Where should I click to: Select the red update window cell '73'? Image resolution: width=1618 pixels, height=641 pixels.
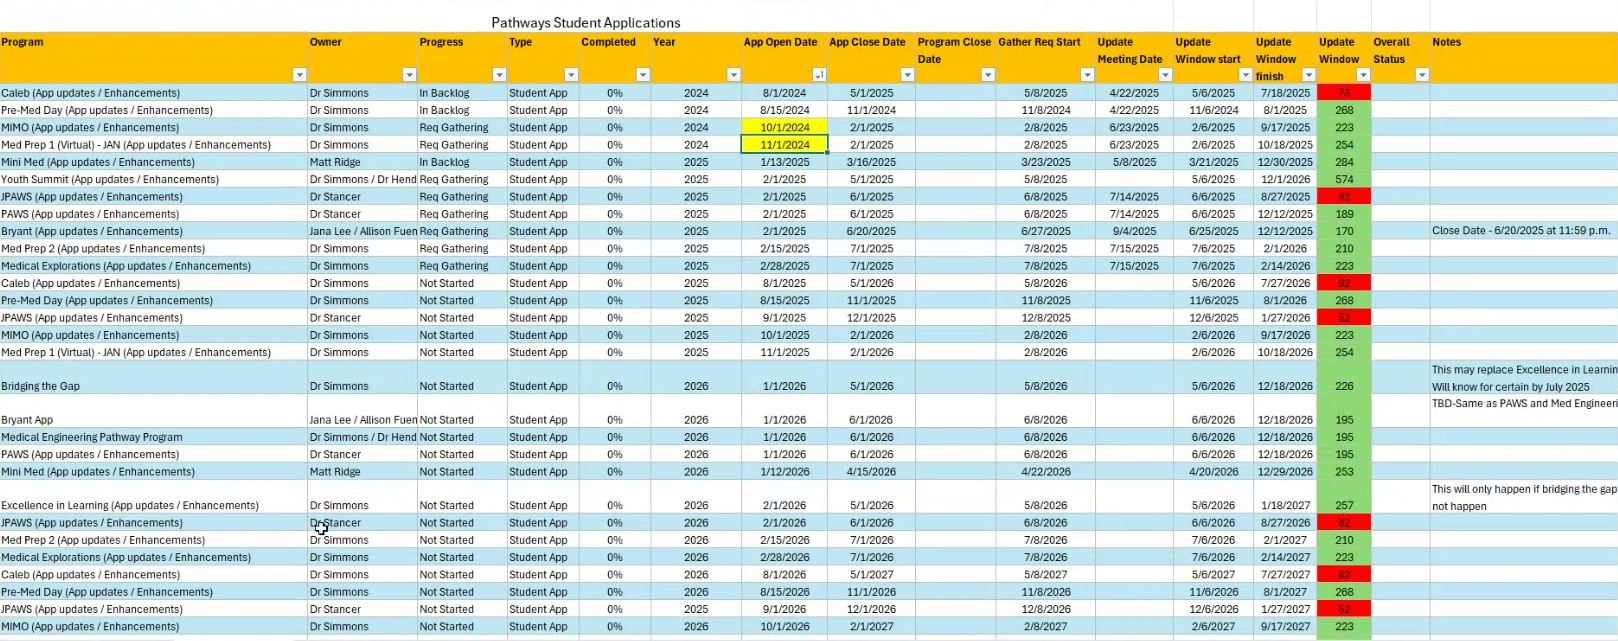tap(1344, 93)
